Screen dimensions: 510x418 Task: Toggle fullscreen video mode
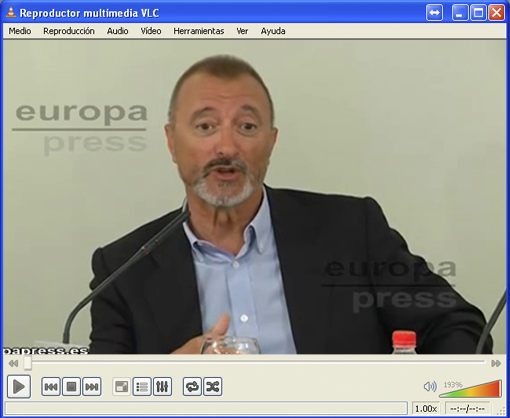pyautogui.click(x=121, y=387)
